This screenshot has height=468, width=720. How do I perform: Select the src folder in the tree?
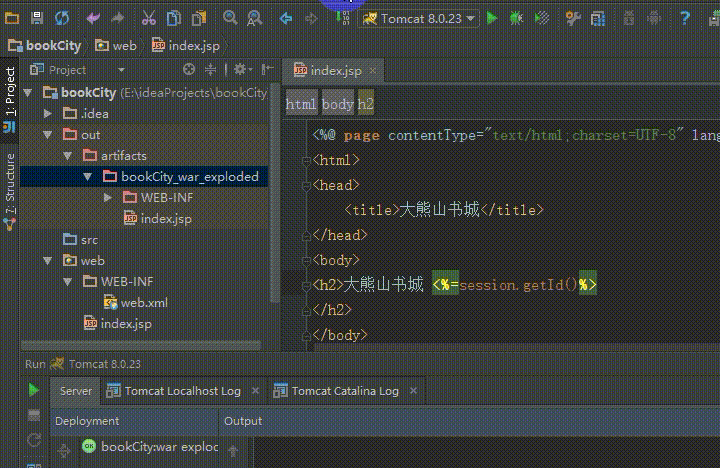click(80, 240)
